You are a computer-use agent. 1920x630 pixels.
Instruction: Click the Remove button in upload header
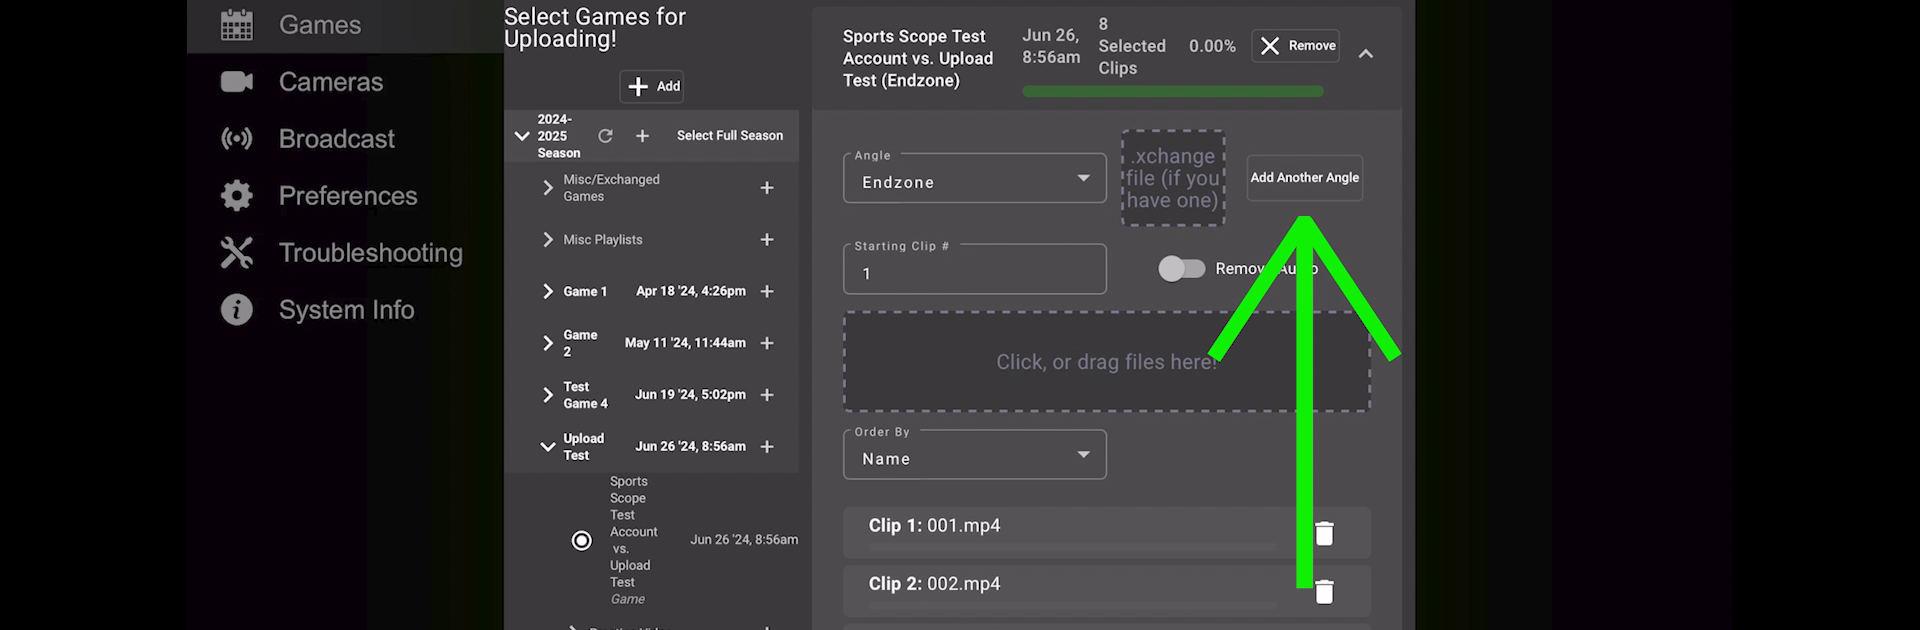pyautogui.click(x=1296, y=46)
